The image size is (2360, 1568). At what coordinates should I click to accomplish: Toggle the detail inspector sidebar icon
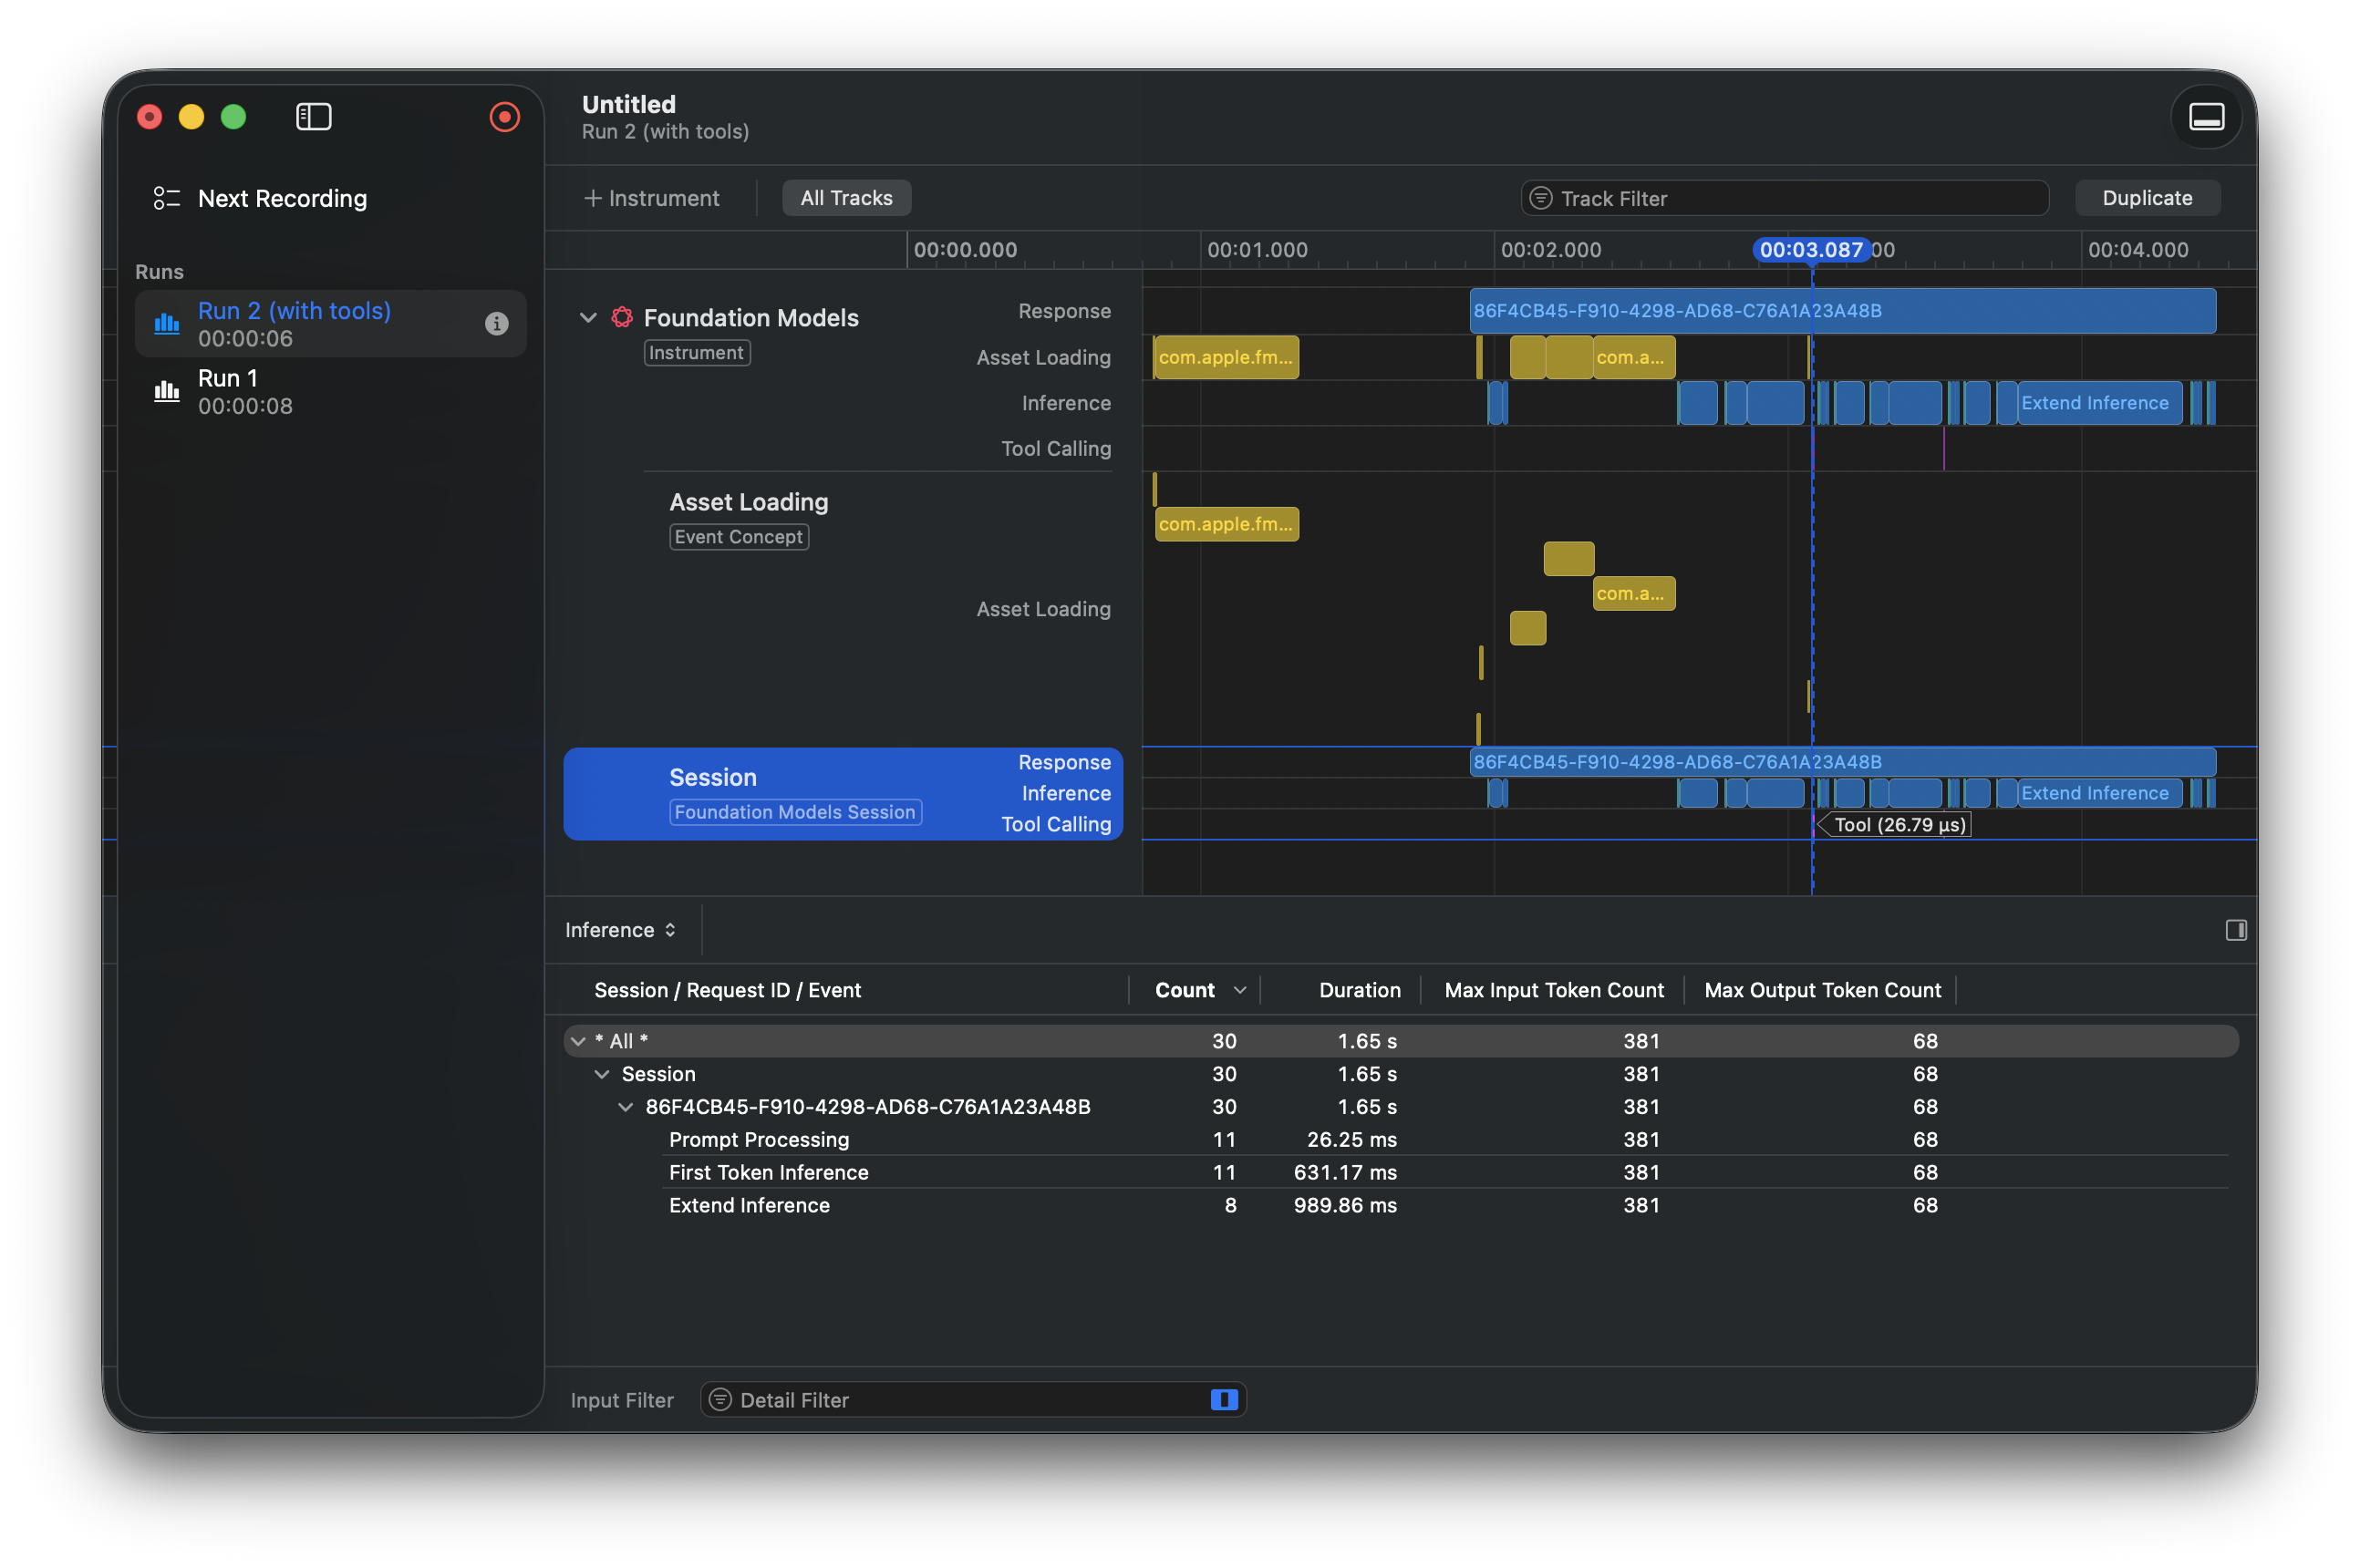[2236, 930]
